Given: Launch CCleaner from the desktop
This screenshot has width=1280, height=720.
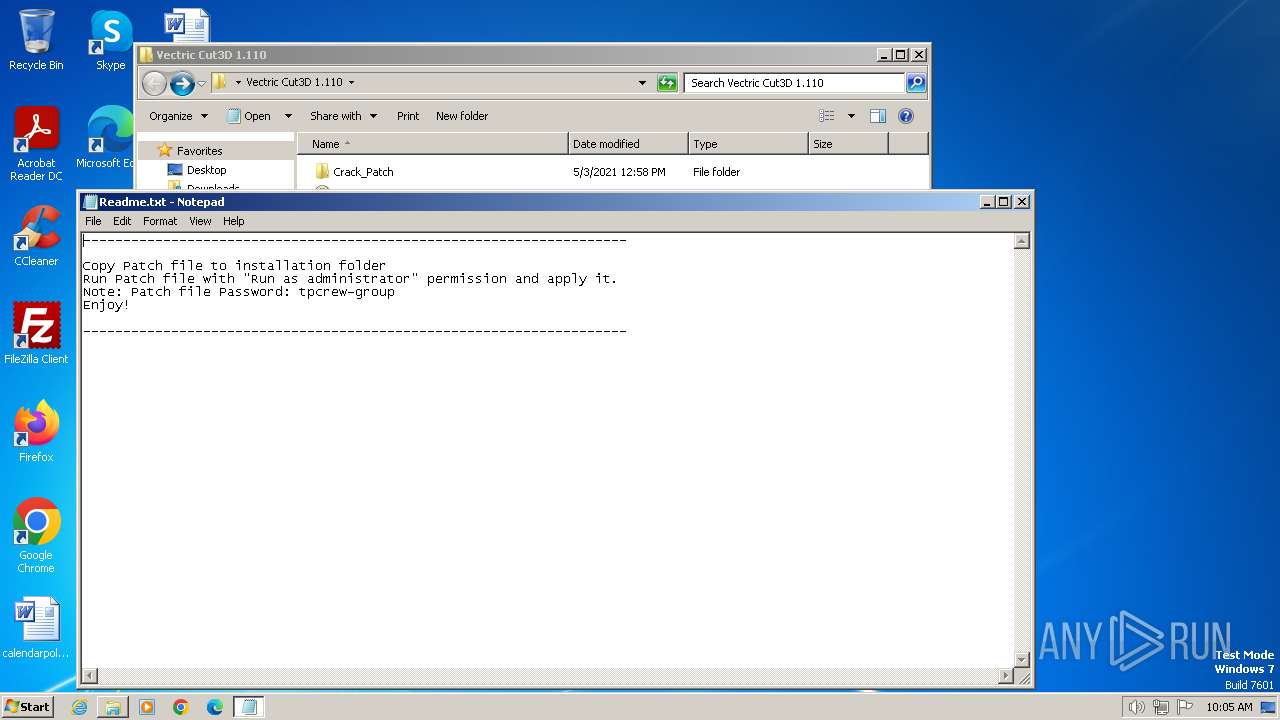Looking at the screenshot, I should pos(36,236).
